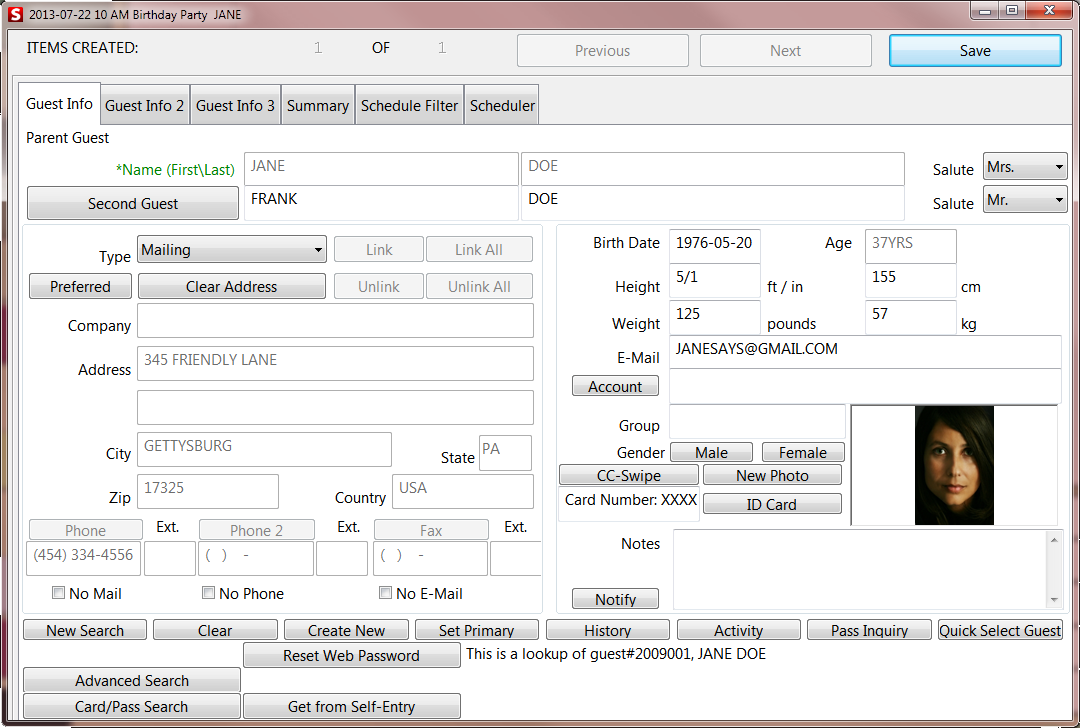Open the Scheduler tab
Screen dimensions: 1080x728
point(502,105)
